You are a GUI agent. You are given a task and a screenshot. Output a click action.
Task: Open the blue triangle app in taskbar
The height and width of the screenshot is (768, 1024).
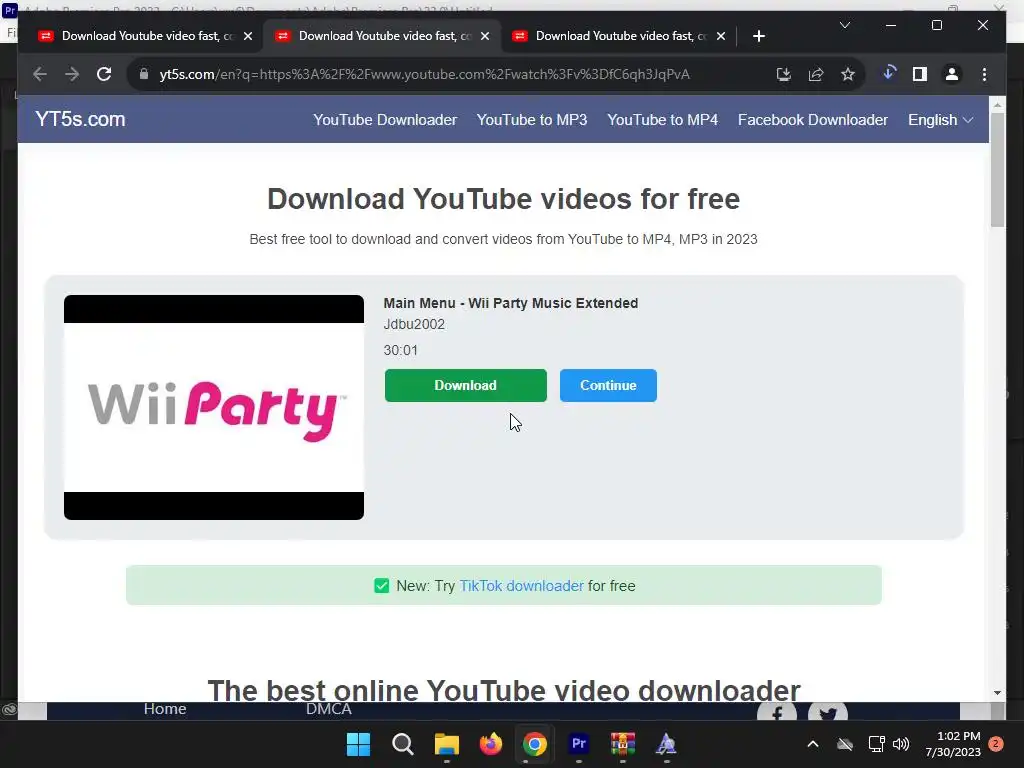coord(666,744)
